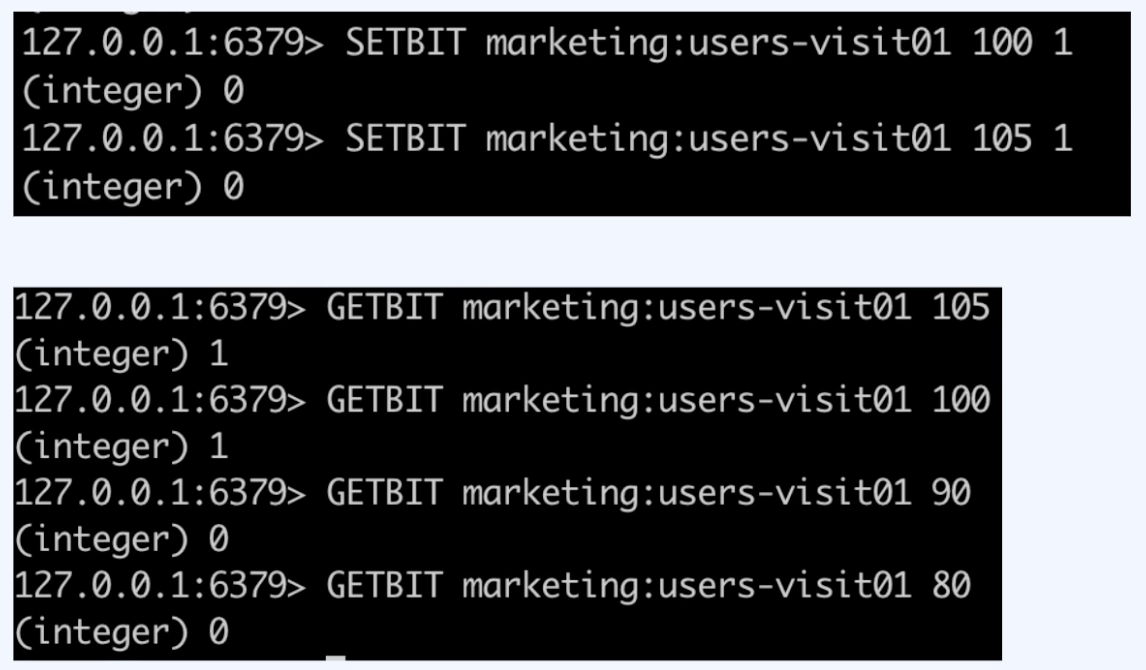The image size is (1146, 670).
Task: Click the GETBIT keyword in the offset 80 query
Action: pos(384,585)
